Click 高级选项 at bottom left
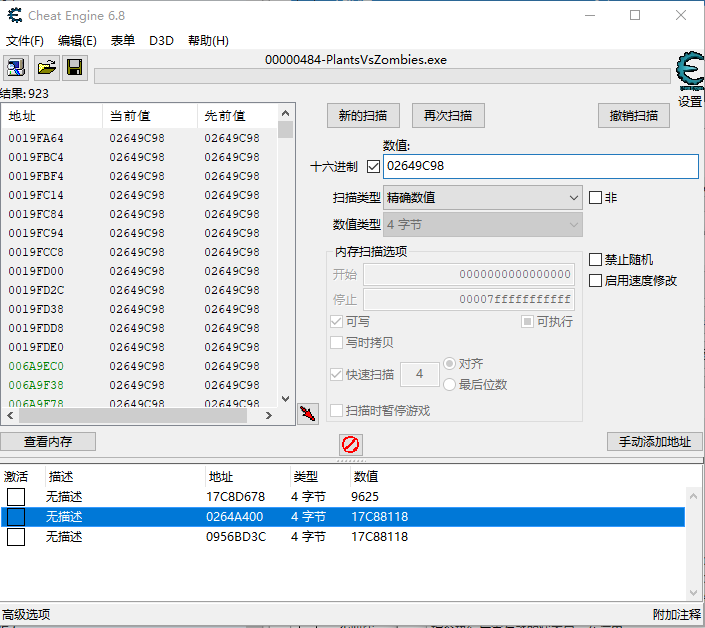The image size is (705, 628). tap(26, 614)
